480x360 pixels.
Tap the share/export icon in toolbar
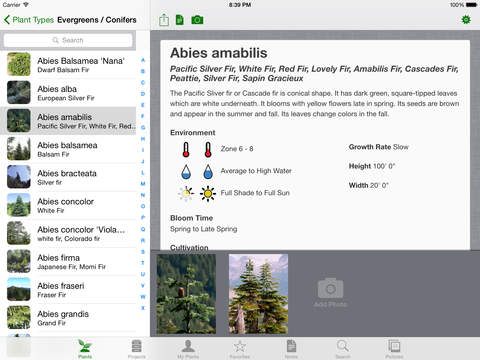164,20
